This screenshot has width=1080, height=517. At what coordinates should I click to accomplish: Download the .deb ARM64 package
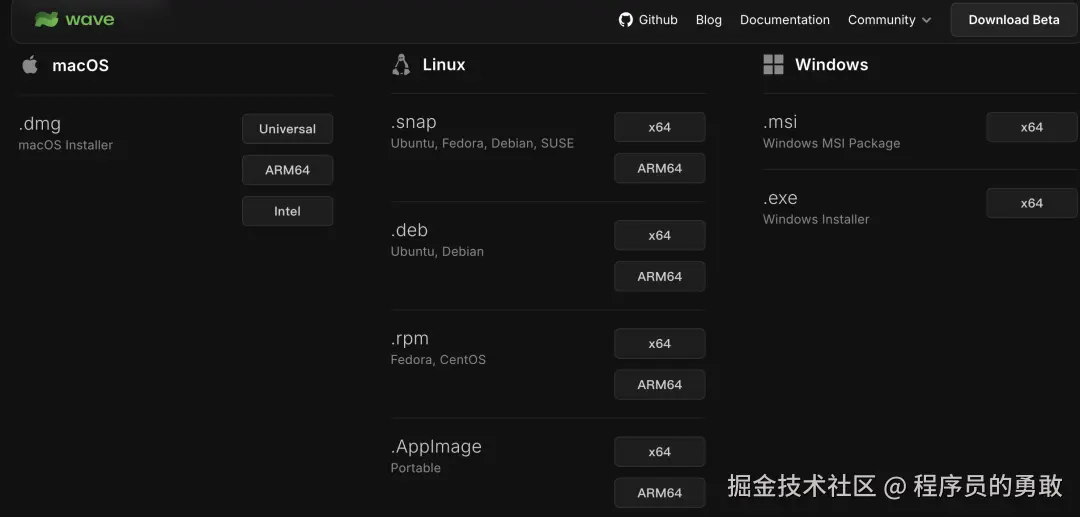click(659, 276)
